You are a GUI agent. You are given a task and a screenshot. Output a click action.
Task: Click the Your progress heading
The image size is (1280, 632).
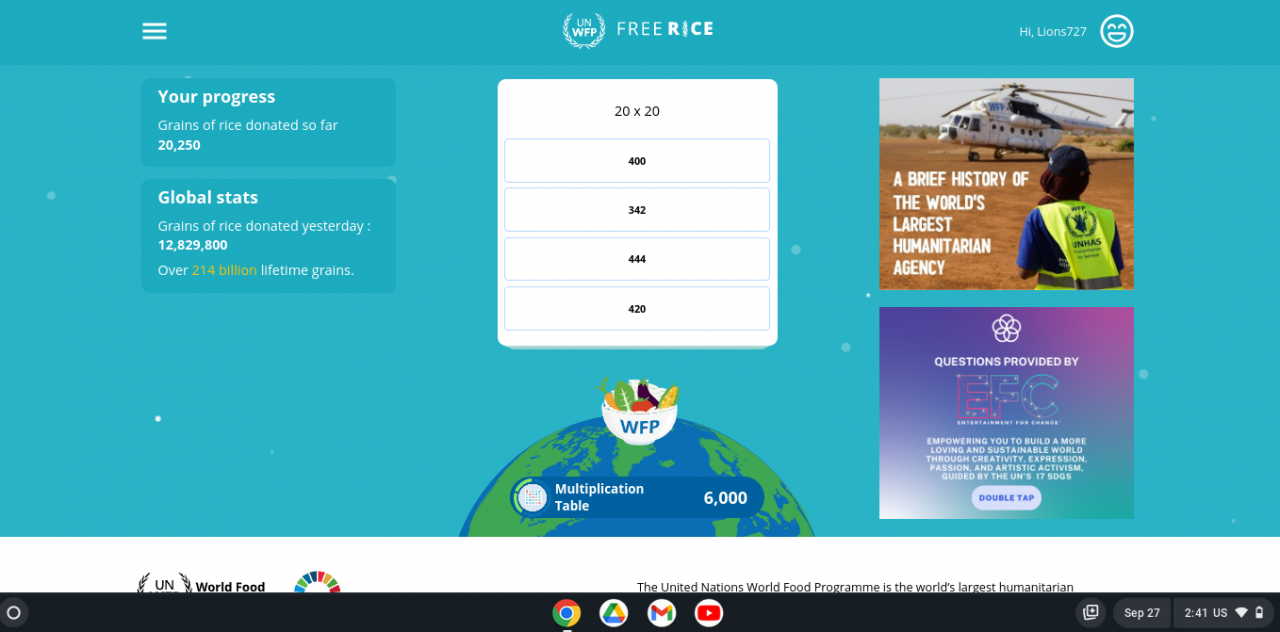[x=216, y=97]
